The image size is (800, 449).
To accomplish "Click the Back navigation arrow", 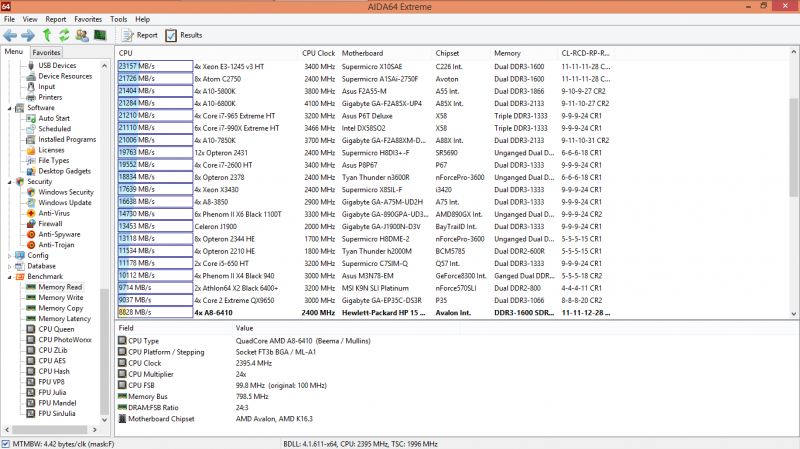I will point(10,35).
